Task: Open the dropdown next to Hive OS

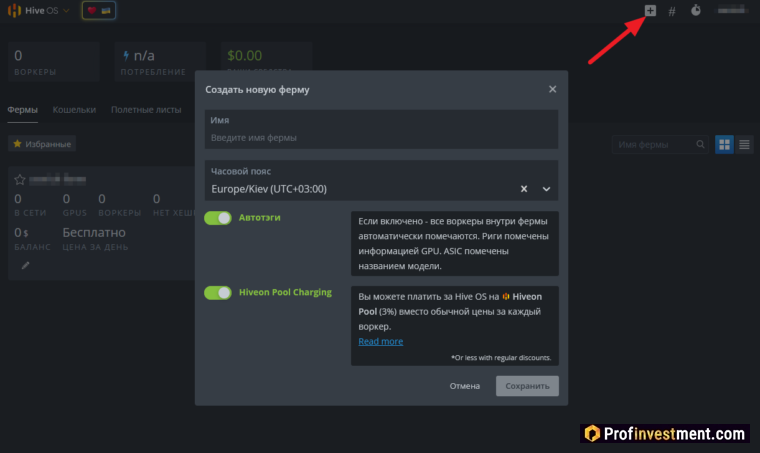Action: point(66,11)
